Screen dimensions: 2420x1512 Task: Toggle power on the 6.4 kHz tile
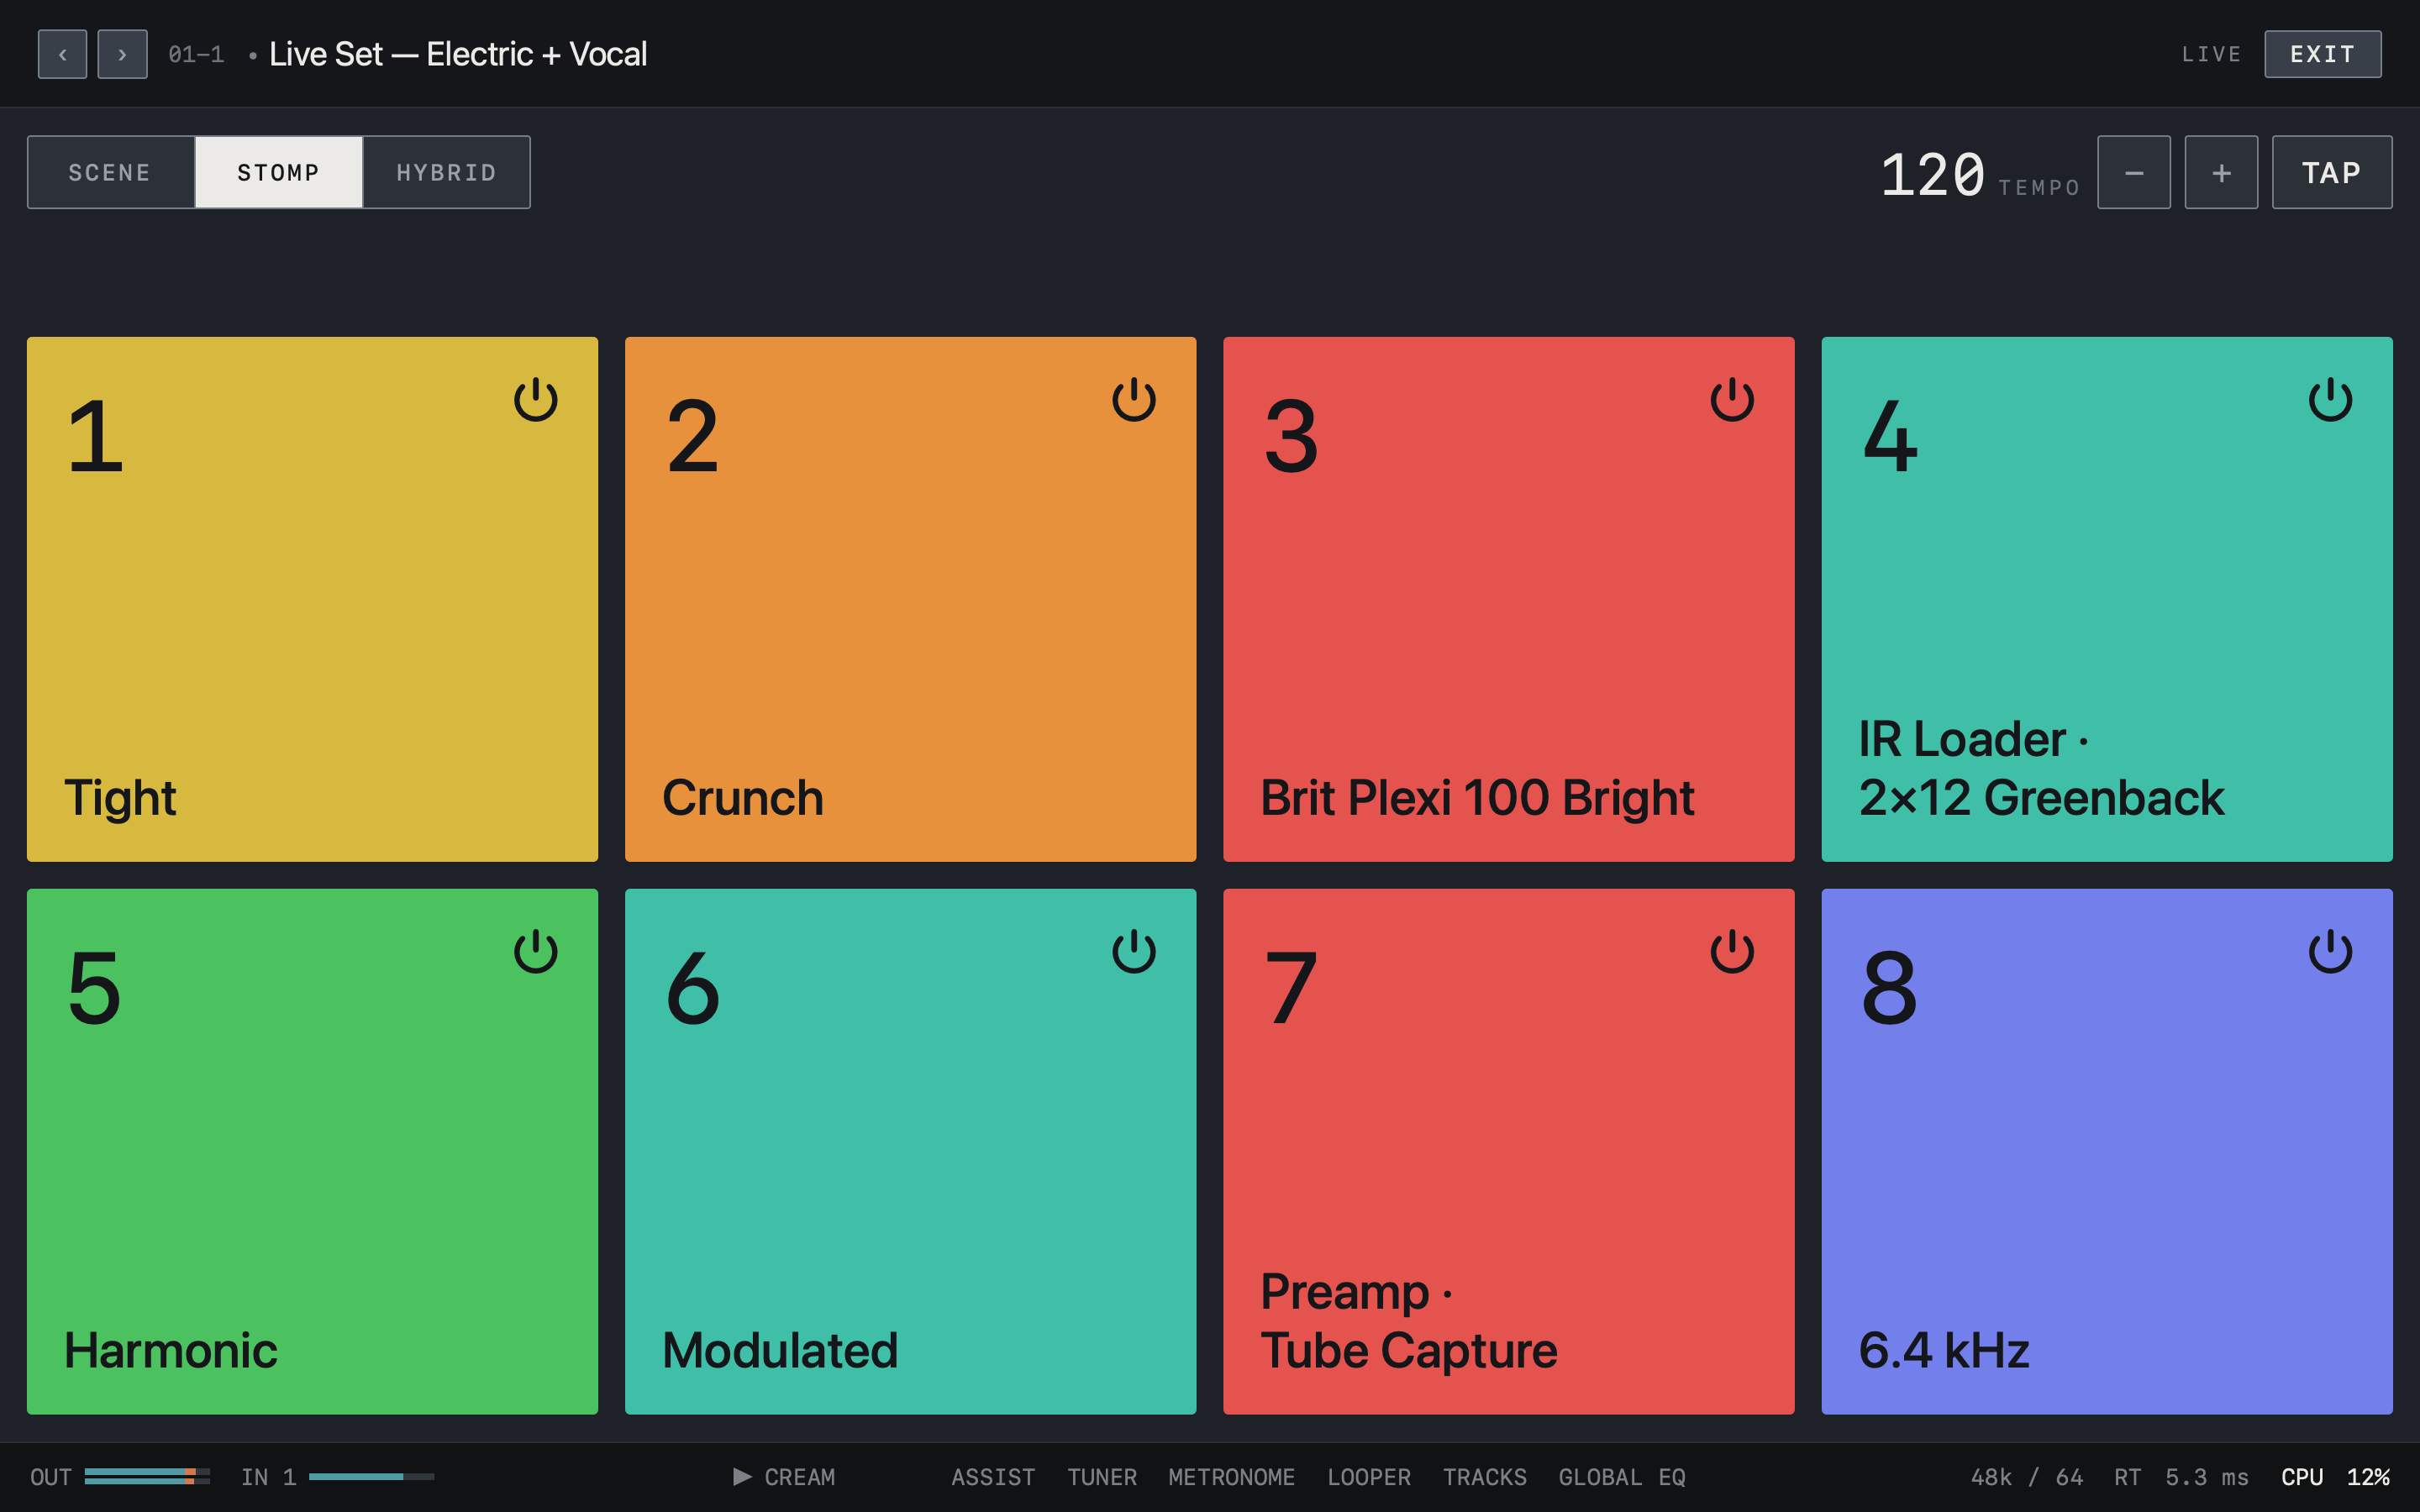(2330, 952)
